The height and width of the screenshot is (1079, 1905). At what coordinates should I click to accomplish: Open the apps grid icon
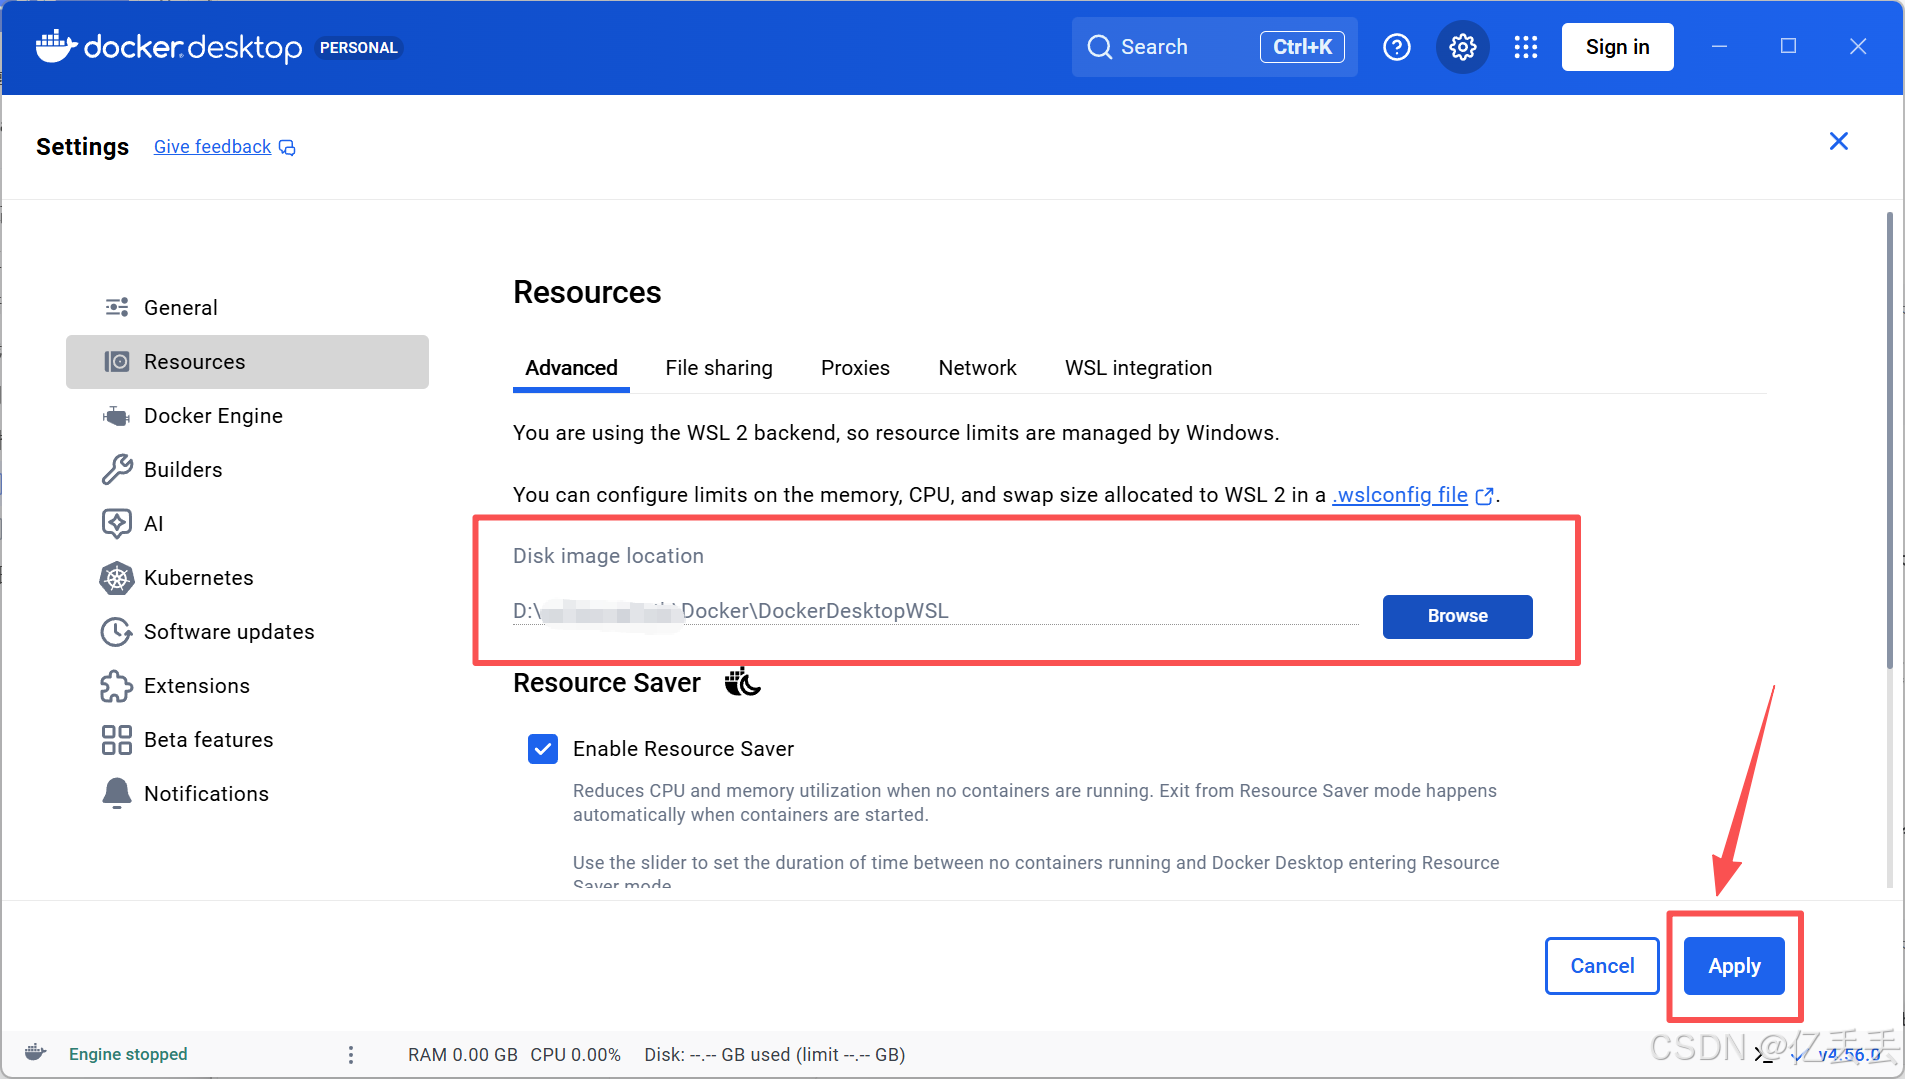[x=1526, y=47]
